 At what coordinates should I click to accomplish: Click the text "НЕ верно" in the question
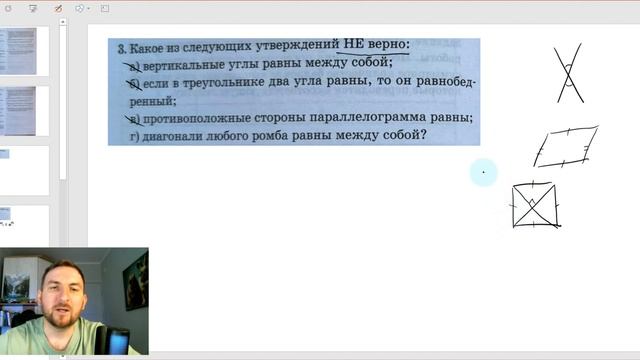click(x=376, y=44)
